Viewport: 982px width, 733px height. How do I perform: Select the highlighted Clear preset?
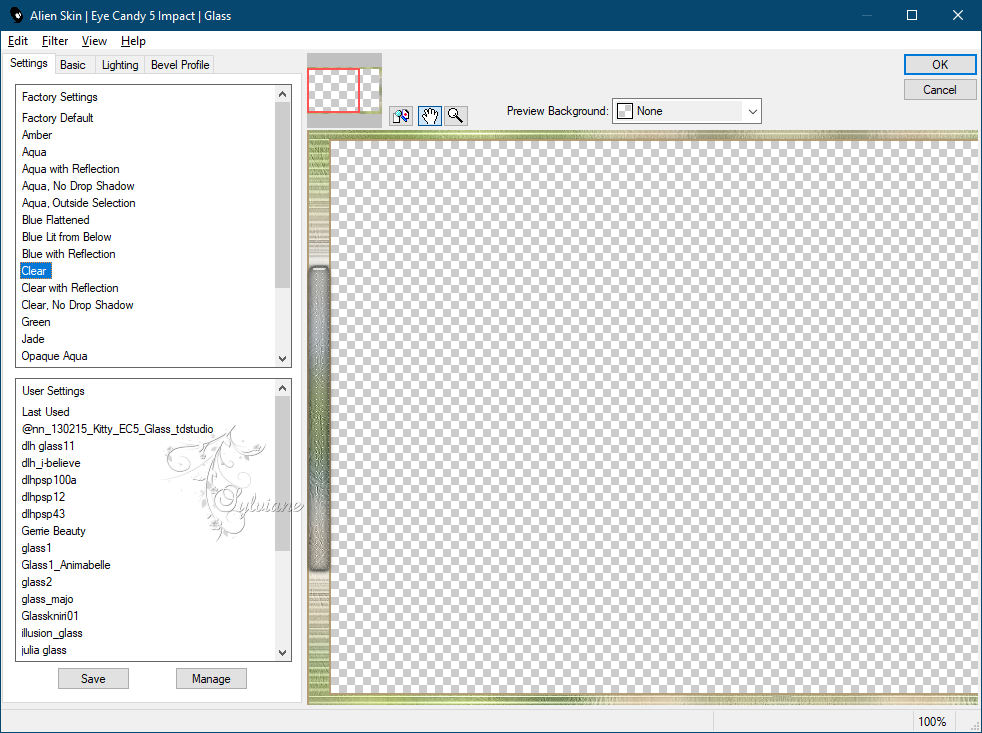tap(36, 271)
